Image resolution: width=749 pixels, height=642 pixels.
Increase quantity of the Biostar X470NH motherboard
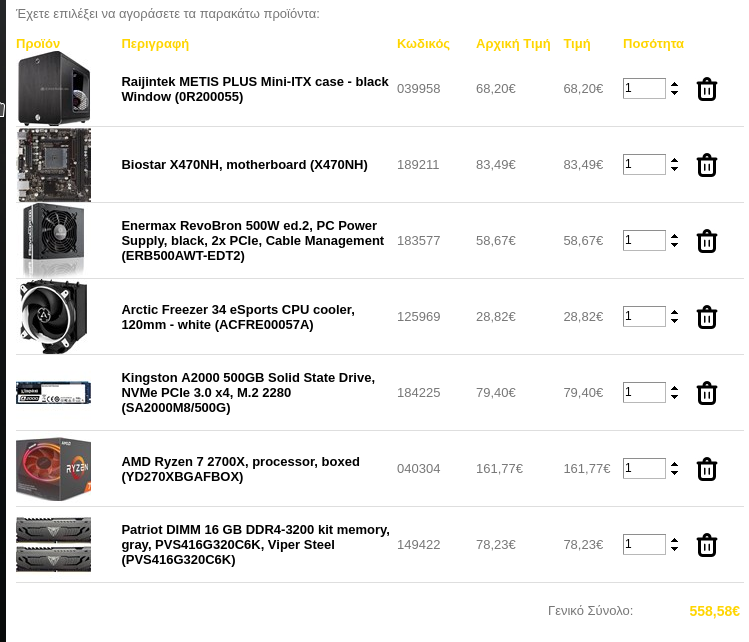coord(674,160)
